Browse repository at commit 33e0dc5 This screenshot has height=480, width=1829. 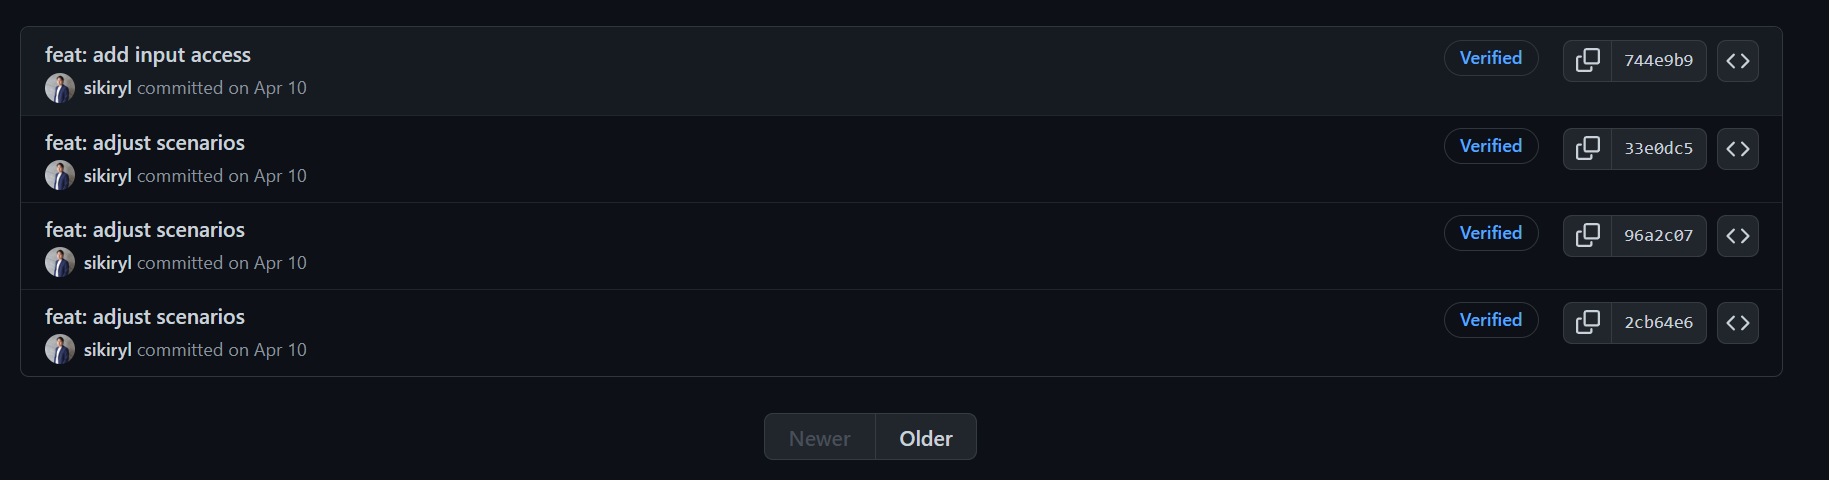click(1737, 149)
